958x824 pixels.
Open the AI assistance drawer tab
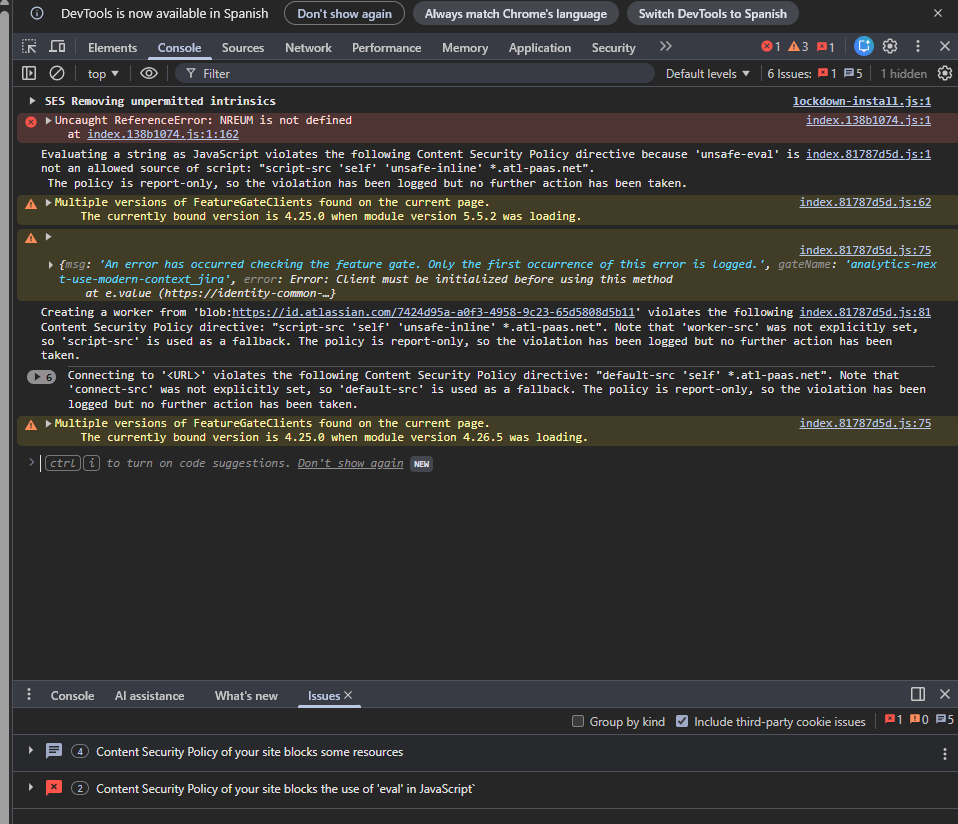coord(149,695)
